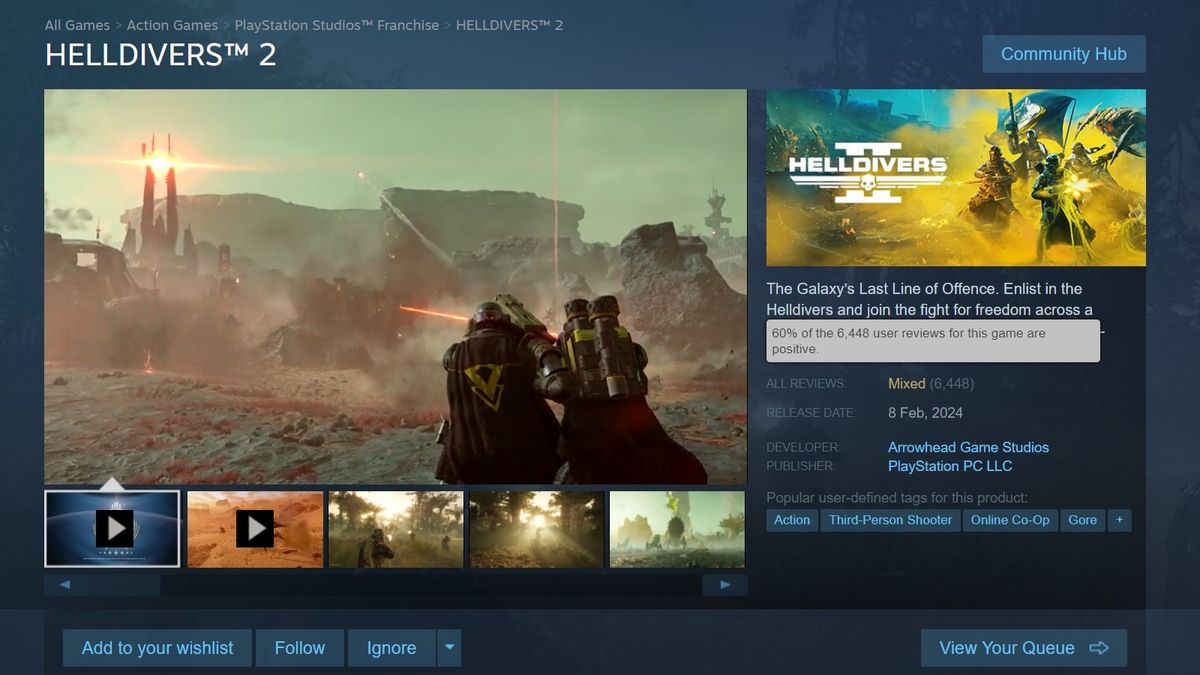The image size is (1200, 675).
Task: Open the Ignore options dropdown arrow
Action: pos(448,647)
